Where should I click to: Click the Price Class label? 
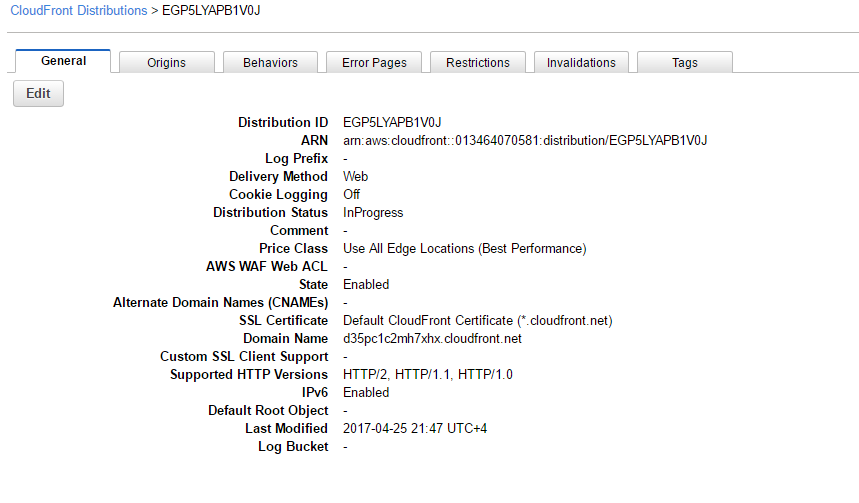(x=294, y=249)
